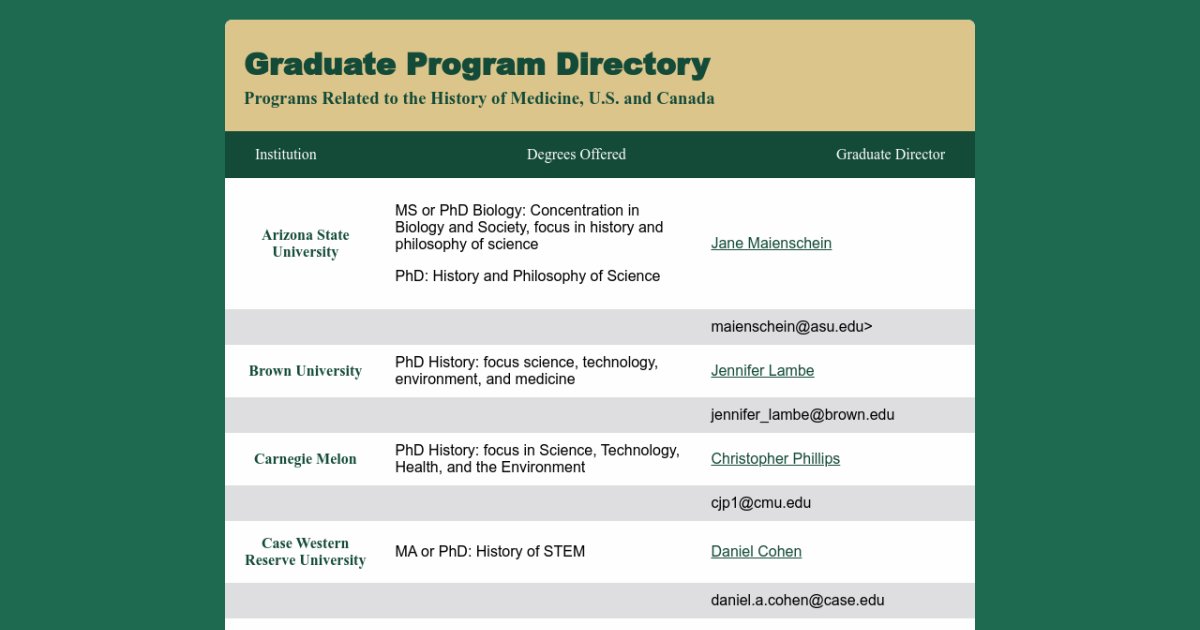This screenshot has height=630, width=1200.
Task: Select the Brown University institution cell
Action: [305, 371]
